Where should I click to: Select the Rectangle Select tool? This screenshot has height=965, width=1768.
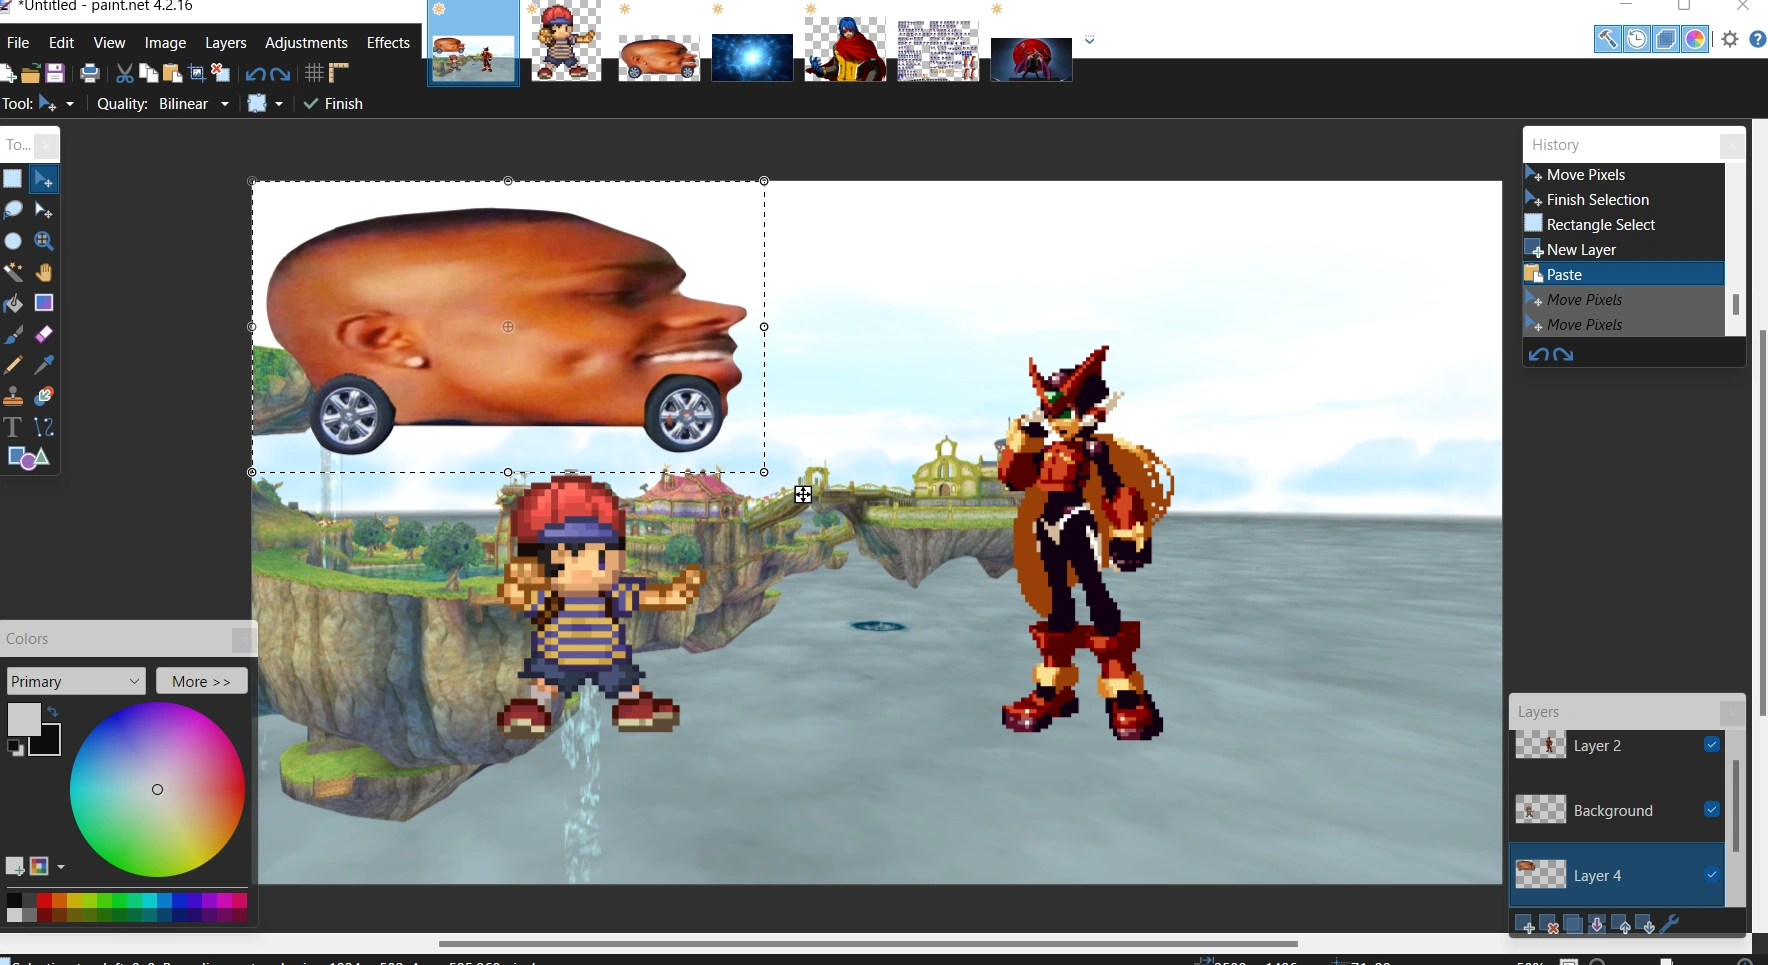(13, 179)
